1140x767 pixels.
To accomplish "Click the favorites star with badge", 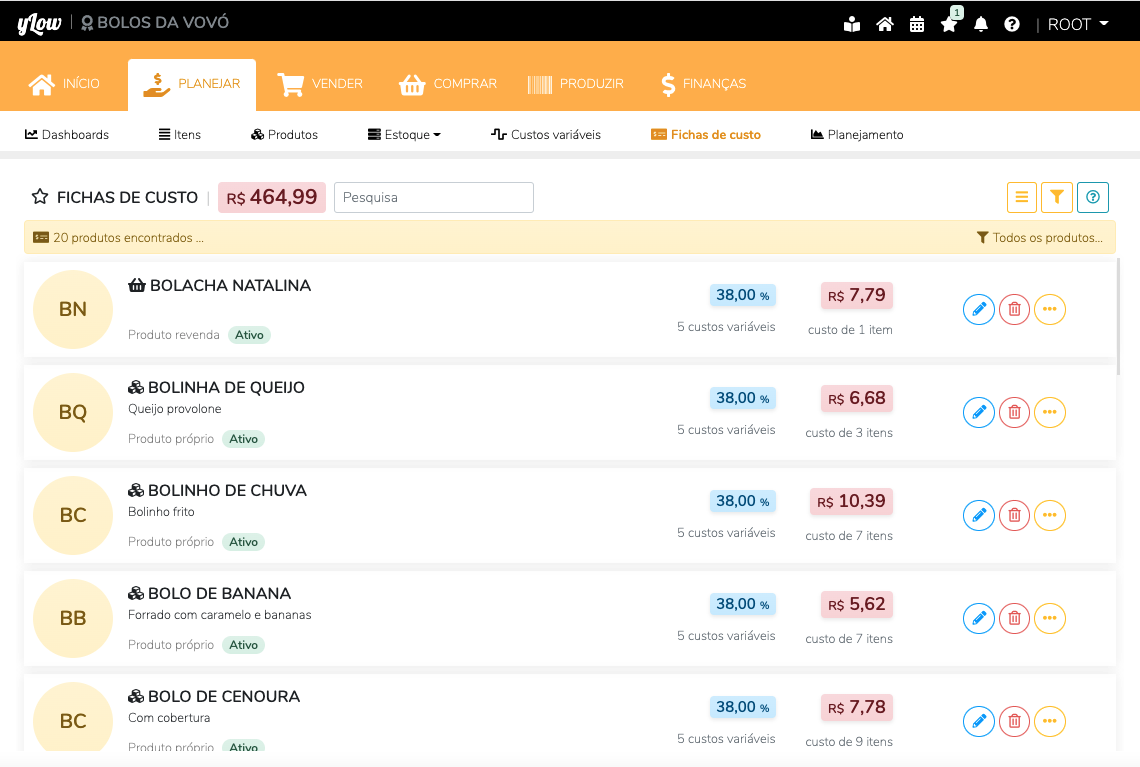I will [949, 25].
